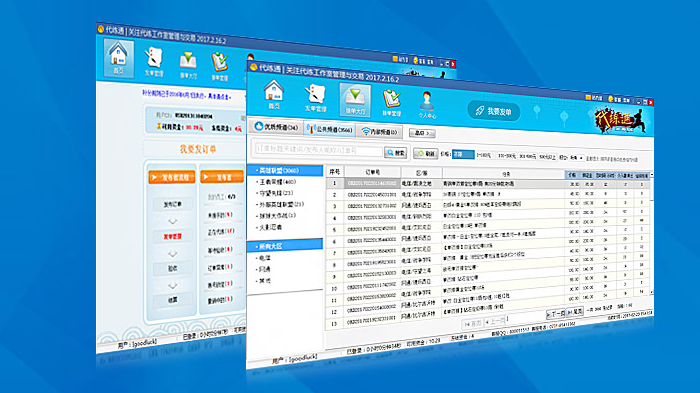Select 火影忍者 in the game list
The height and width of the screenshot is (393, 700).
point(270,227)
